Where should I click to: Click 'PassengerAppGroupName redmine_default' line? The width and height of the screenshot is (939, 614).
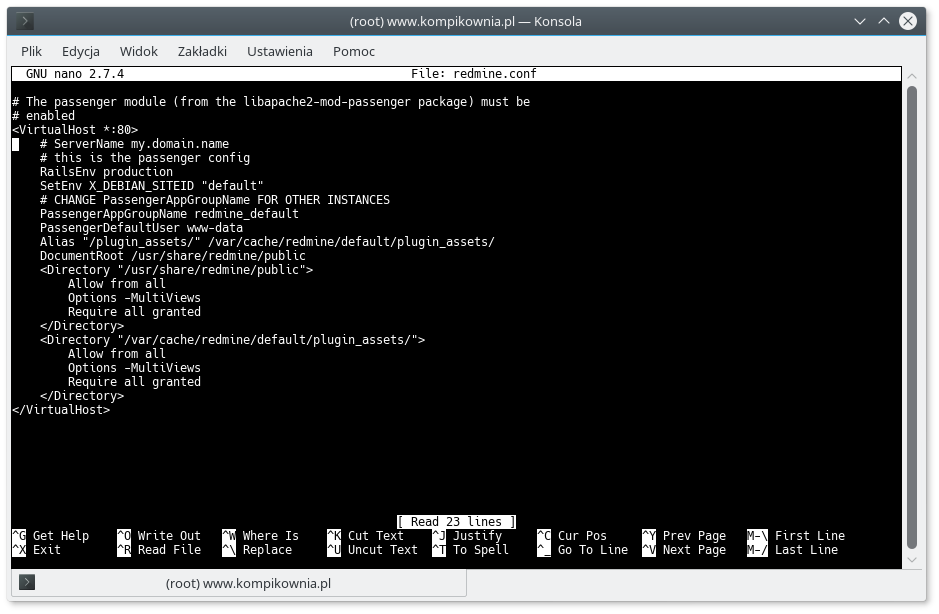pyautogui.click(x=169, y=214)
